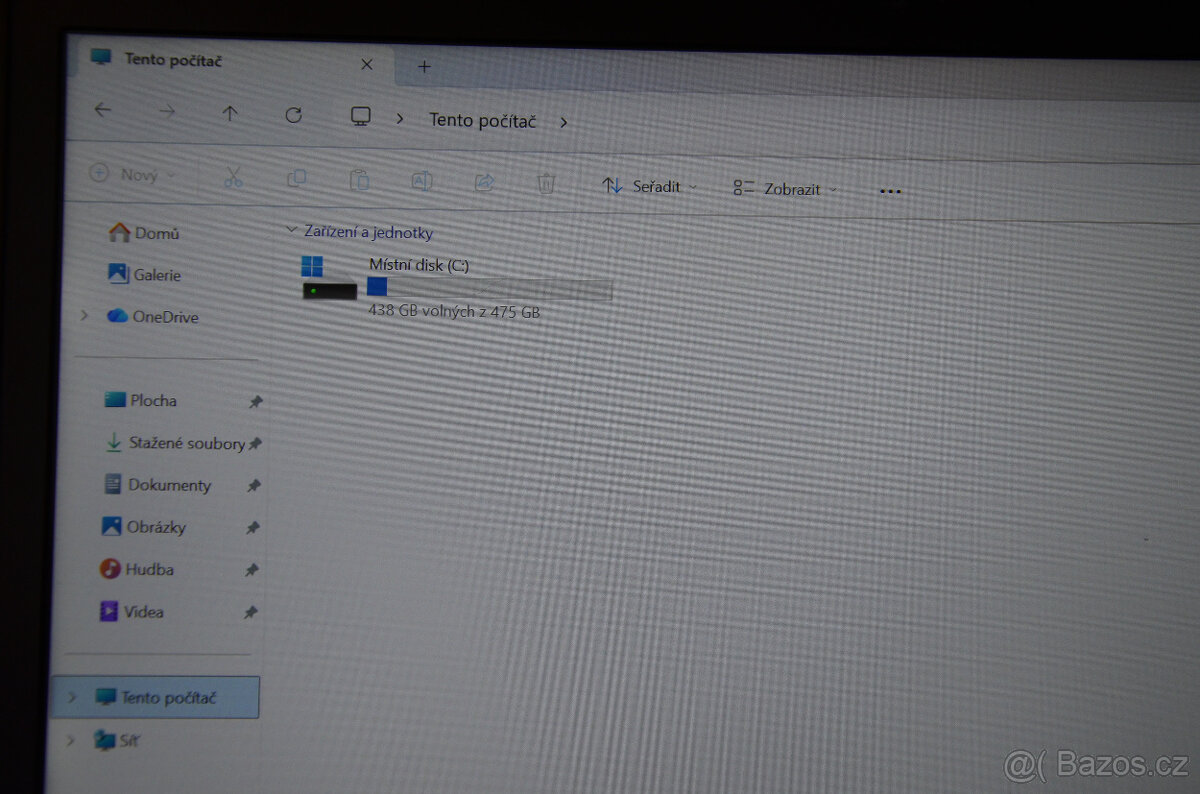The height and width of the screenshot is (794, 1200).
Task: Click the Delete trash bin icon
Action: pos(546,183)
